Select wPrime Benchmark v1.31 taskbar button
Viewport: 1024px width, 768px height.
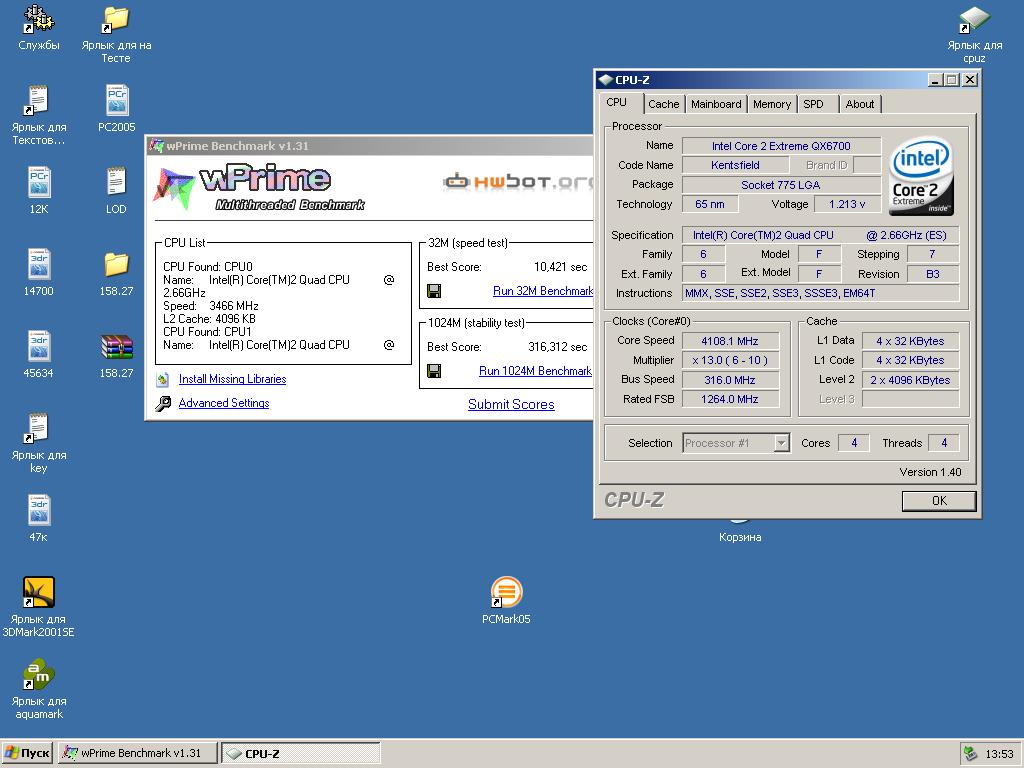(x=138, y=753)
